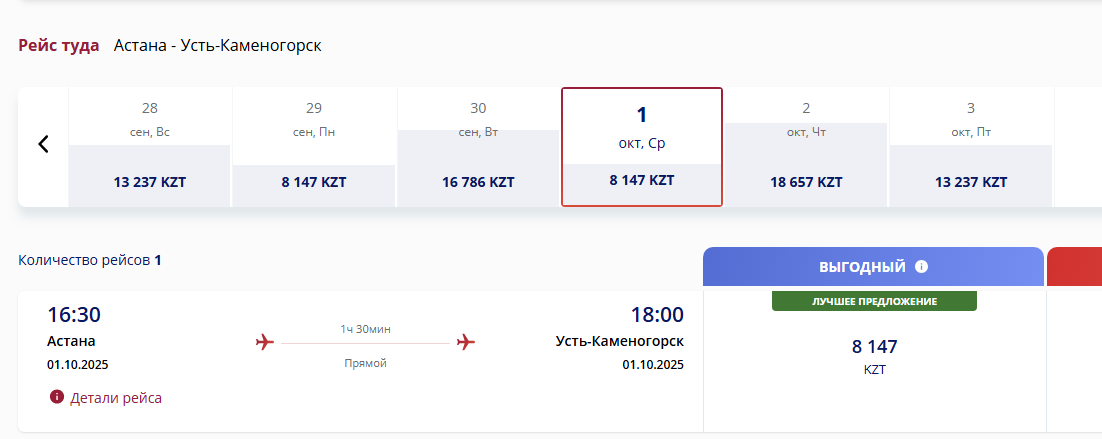Click the ВЫГОДНЫЙ tariff column header
This screenshot has width=1102, height=439.
874,267
